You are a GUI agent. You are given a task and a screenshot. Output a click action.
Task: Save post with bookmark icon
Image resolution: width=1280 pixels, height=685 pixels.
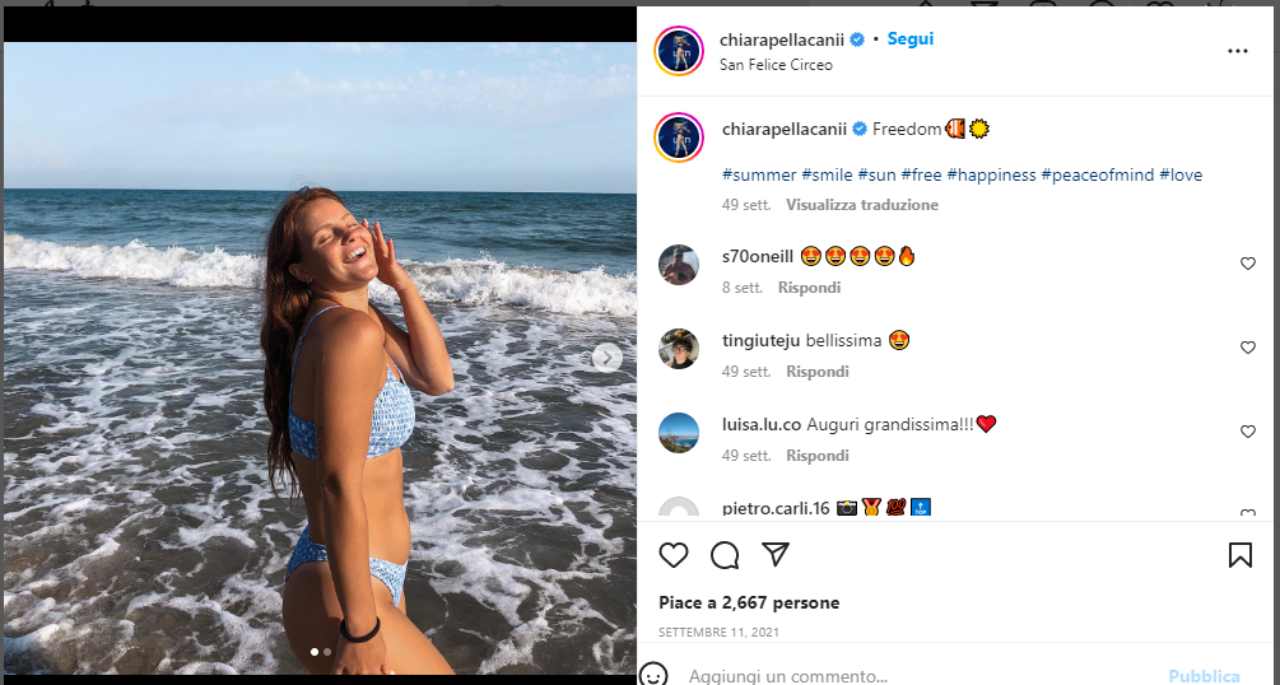tap(1240, 555)
